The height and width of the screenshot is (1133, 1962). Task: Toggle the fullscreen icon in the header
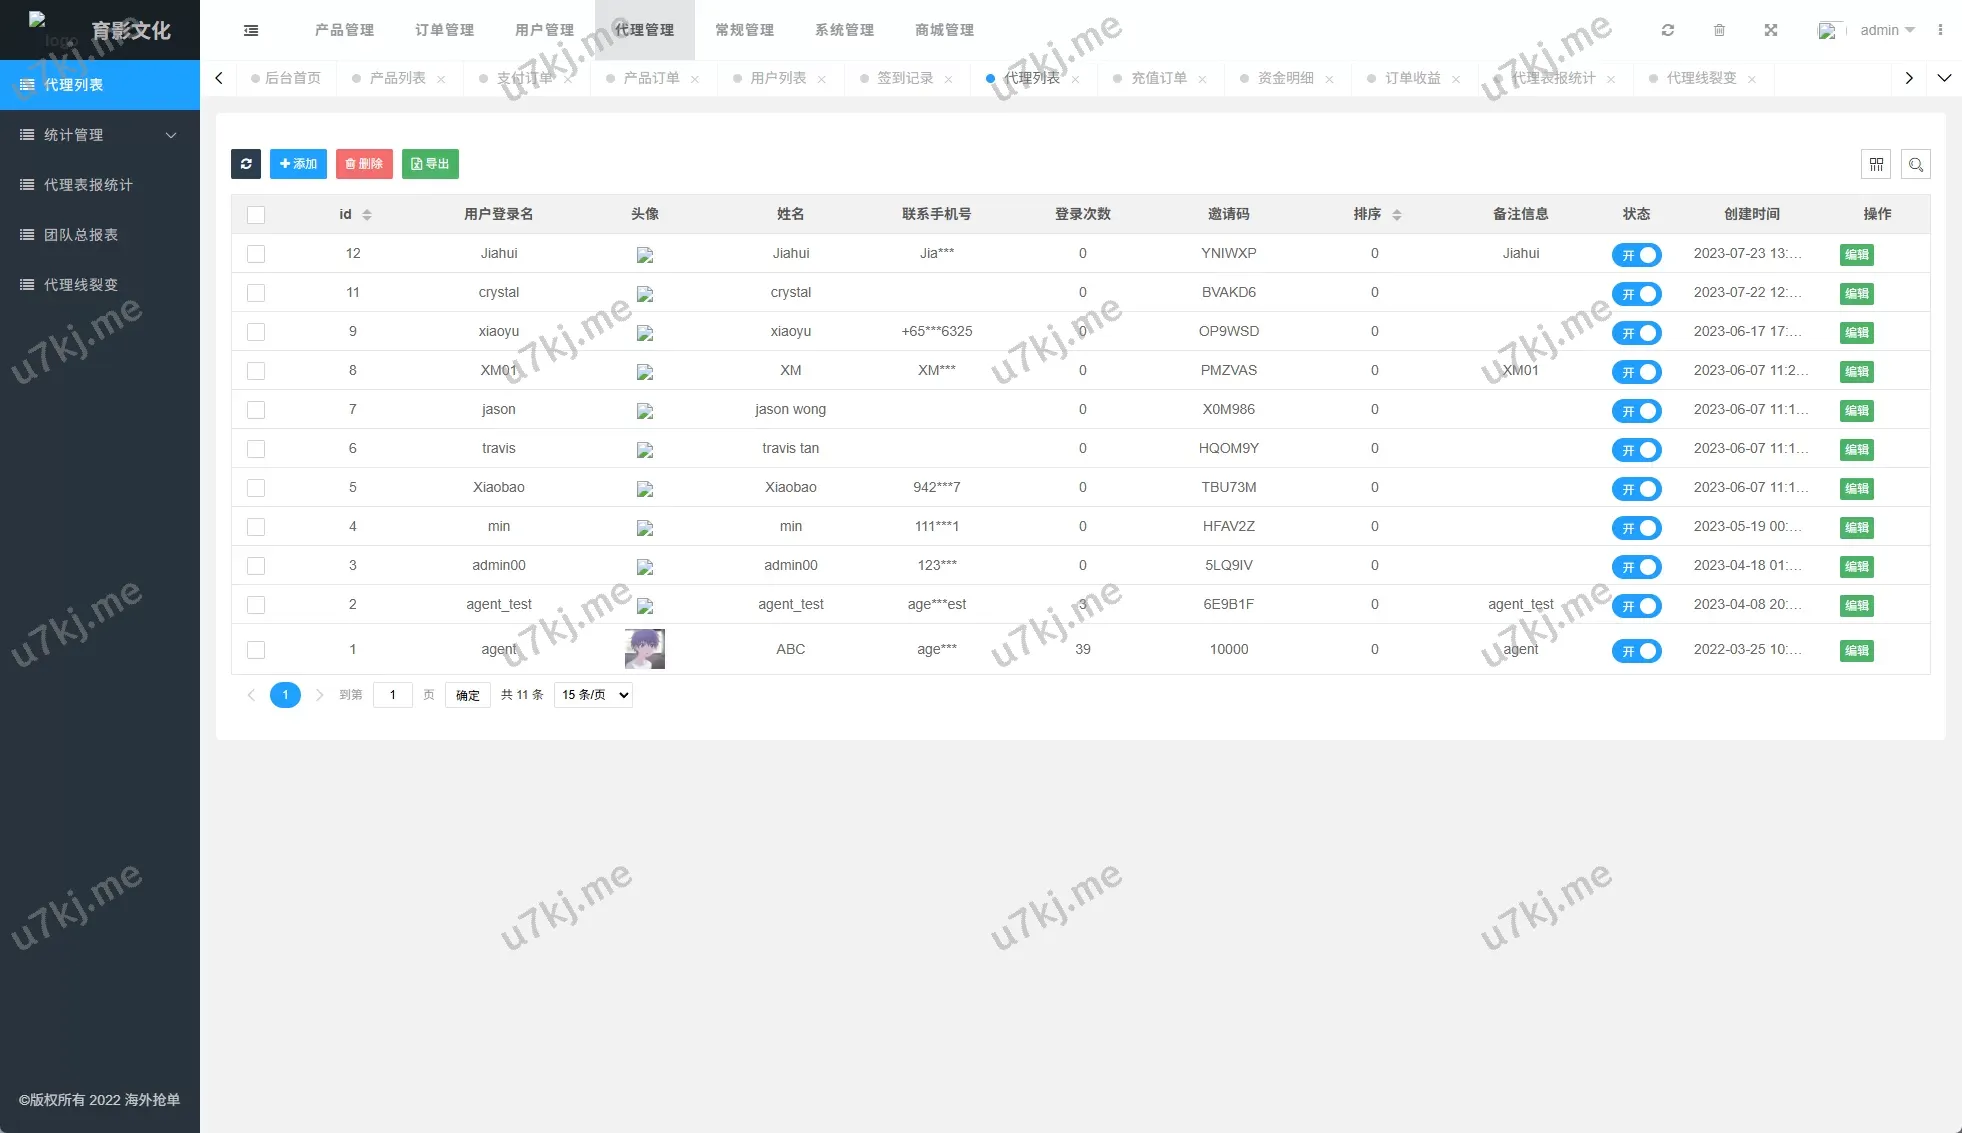[1771, 30]
